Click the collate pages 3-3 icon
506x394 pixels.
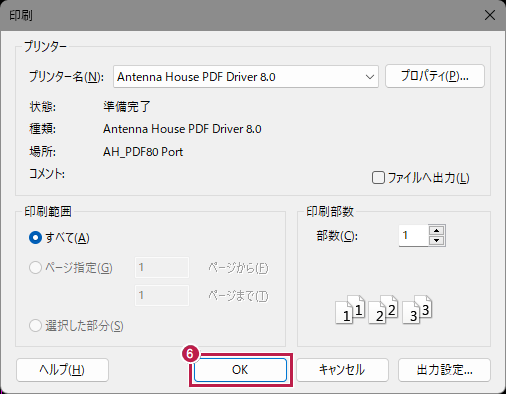pos(417,310)
